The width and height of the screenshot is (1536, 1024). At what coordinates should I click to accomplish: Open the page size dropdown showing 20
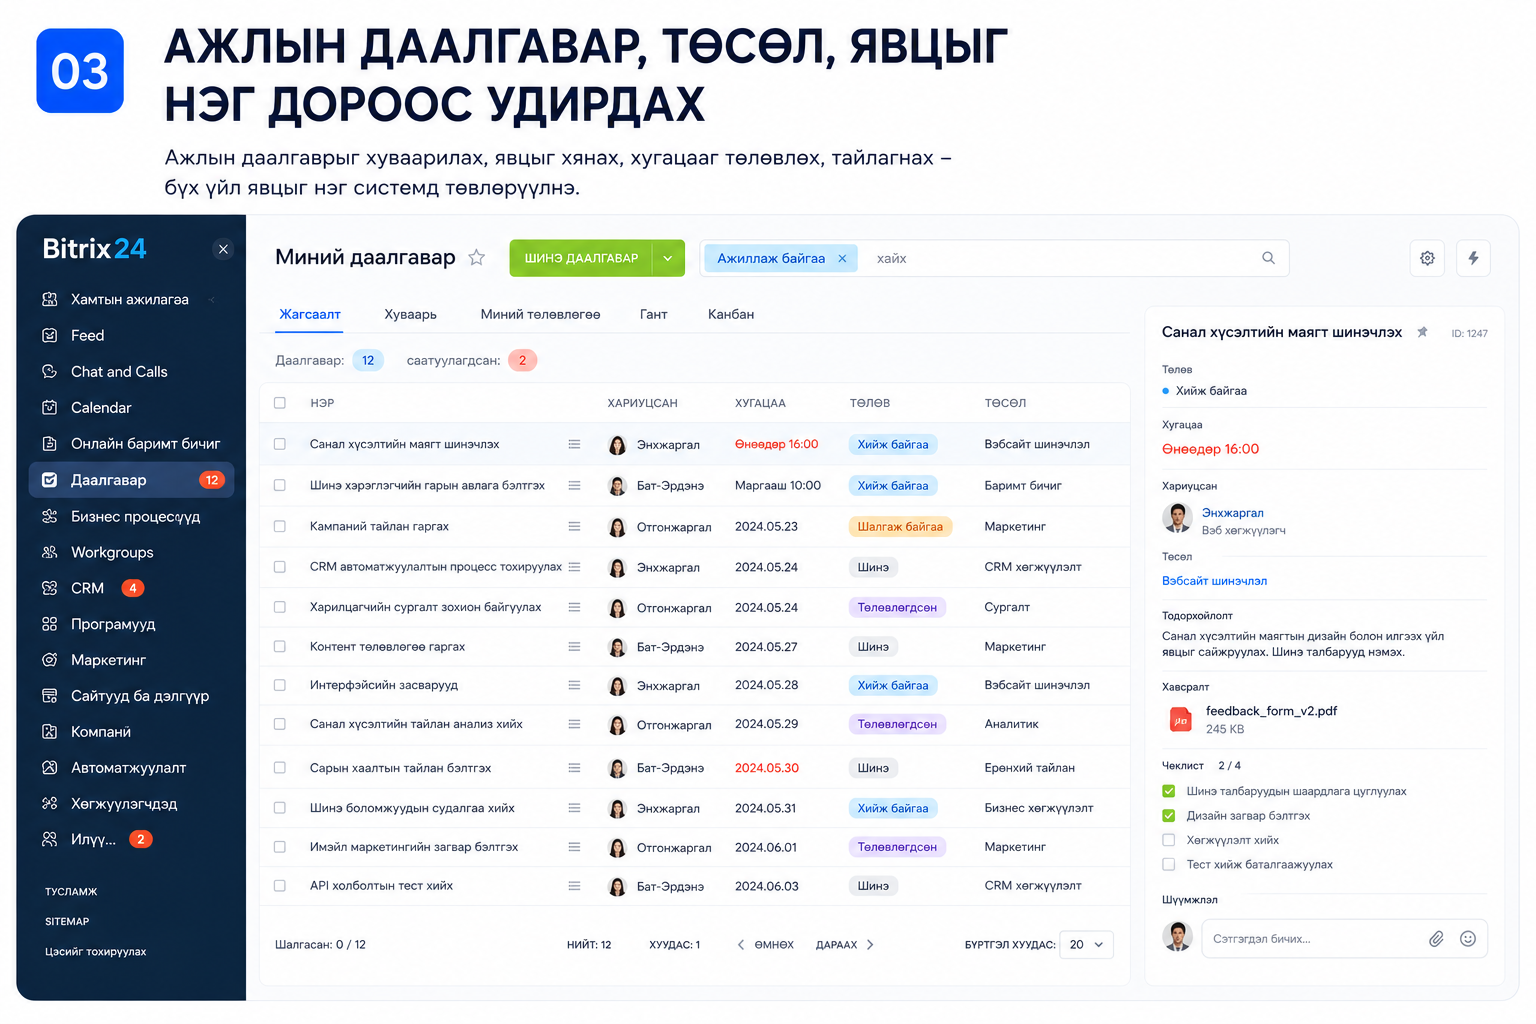[1086, 945]
